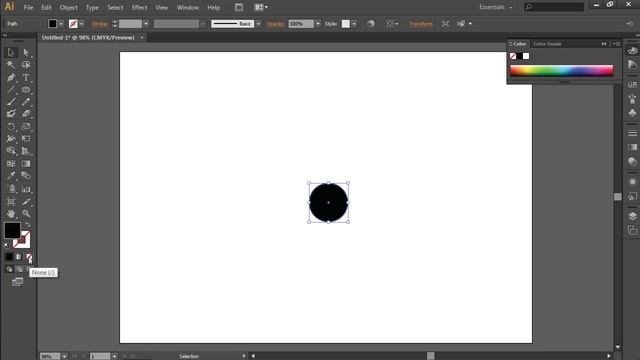Select the Artboard tool
Screen dimensions: 640x360
tap(11, 202)
